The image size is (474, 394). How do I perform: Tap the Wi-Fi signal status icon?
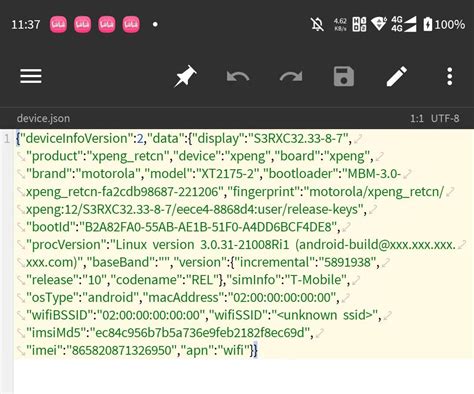point(379,24)
